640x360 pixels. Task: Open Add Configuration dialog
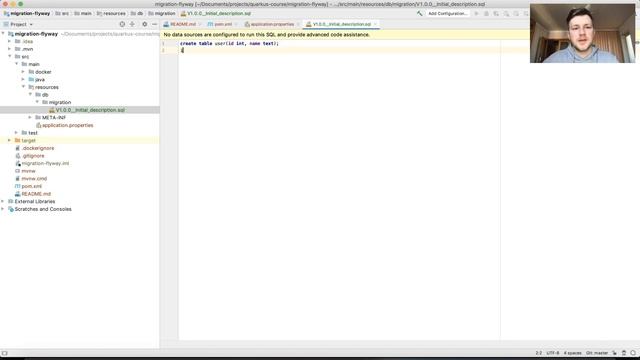coord(447,13)
